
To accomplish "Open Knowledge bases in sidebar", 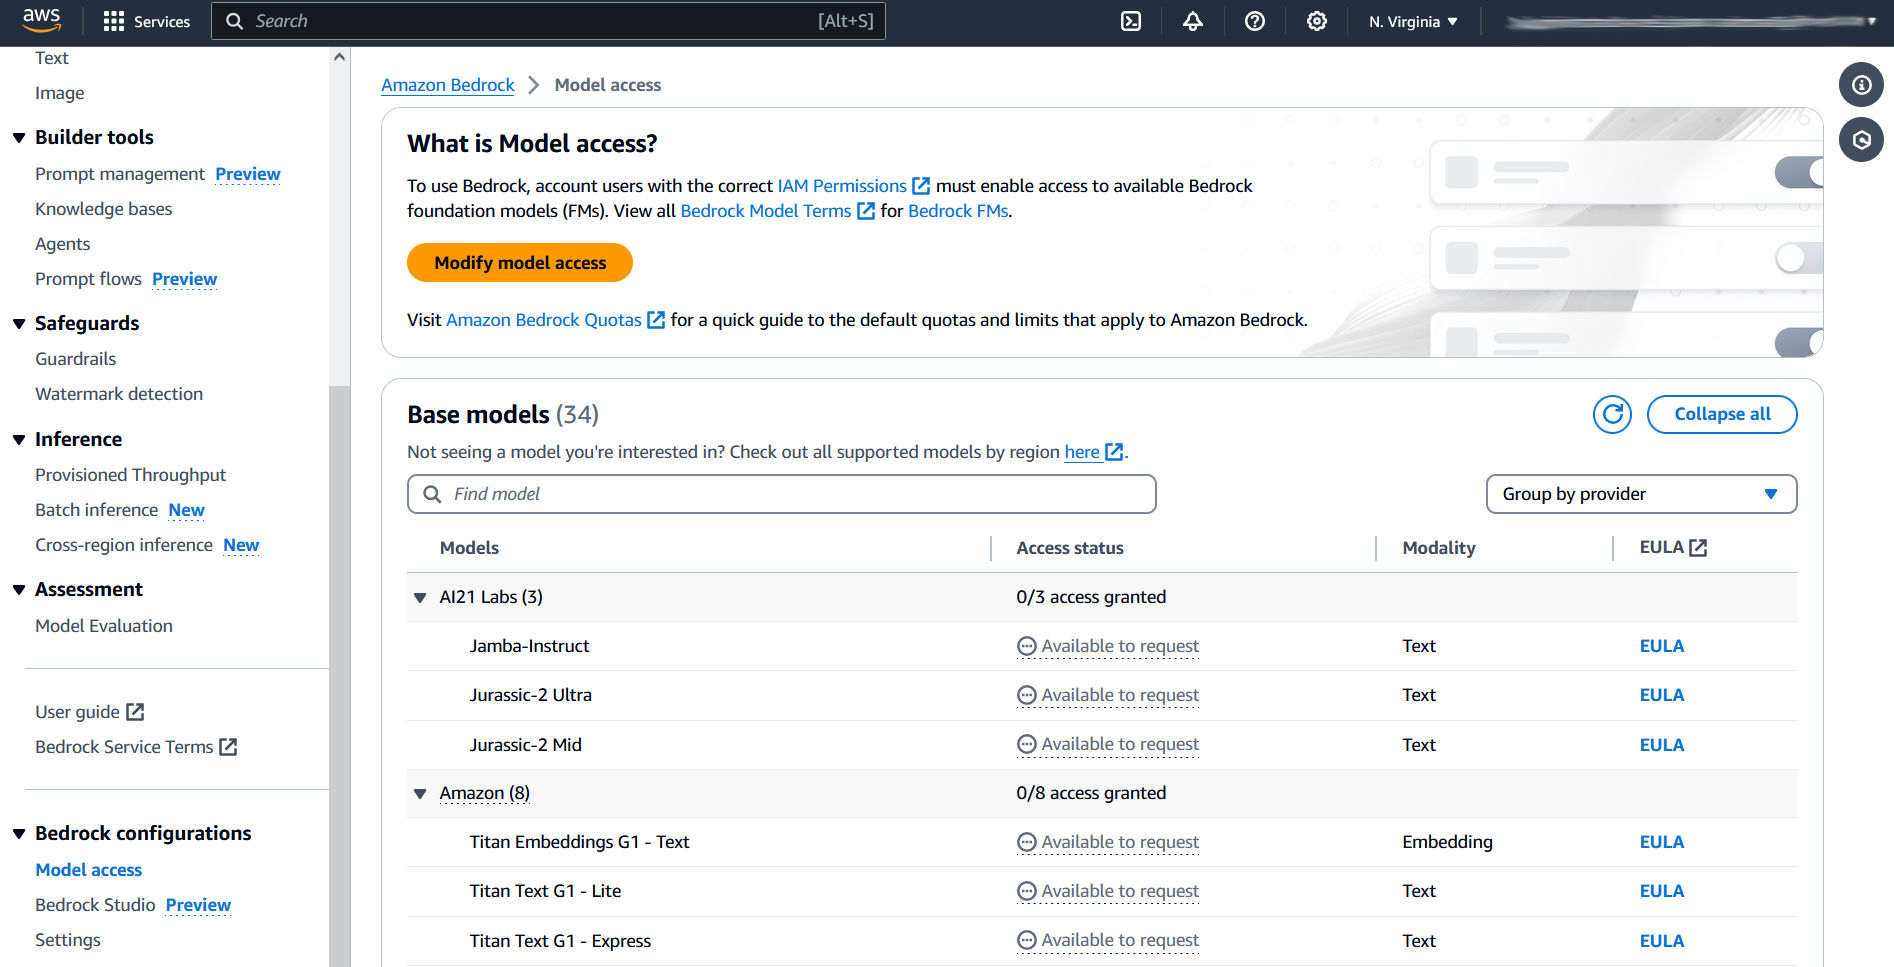I will [103, 209].
